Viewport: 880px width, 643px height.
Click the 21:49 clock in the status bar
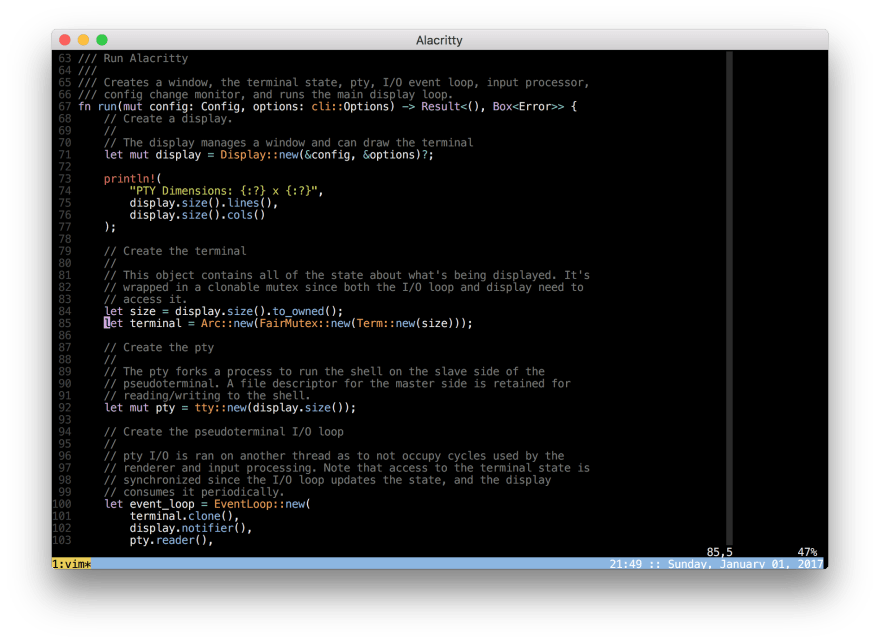[626, 565]
